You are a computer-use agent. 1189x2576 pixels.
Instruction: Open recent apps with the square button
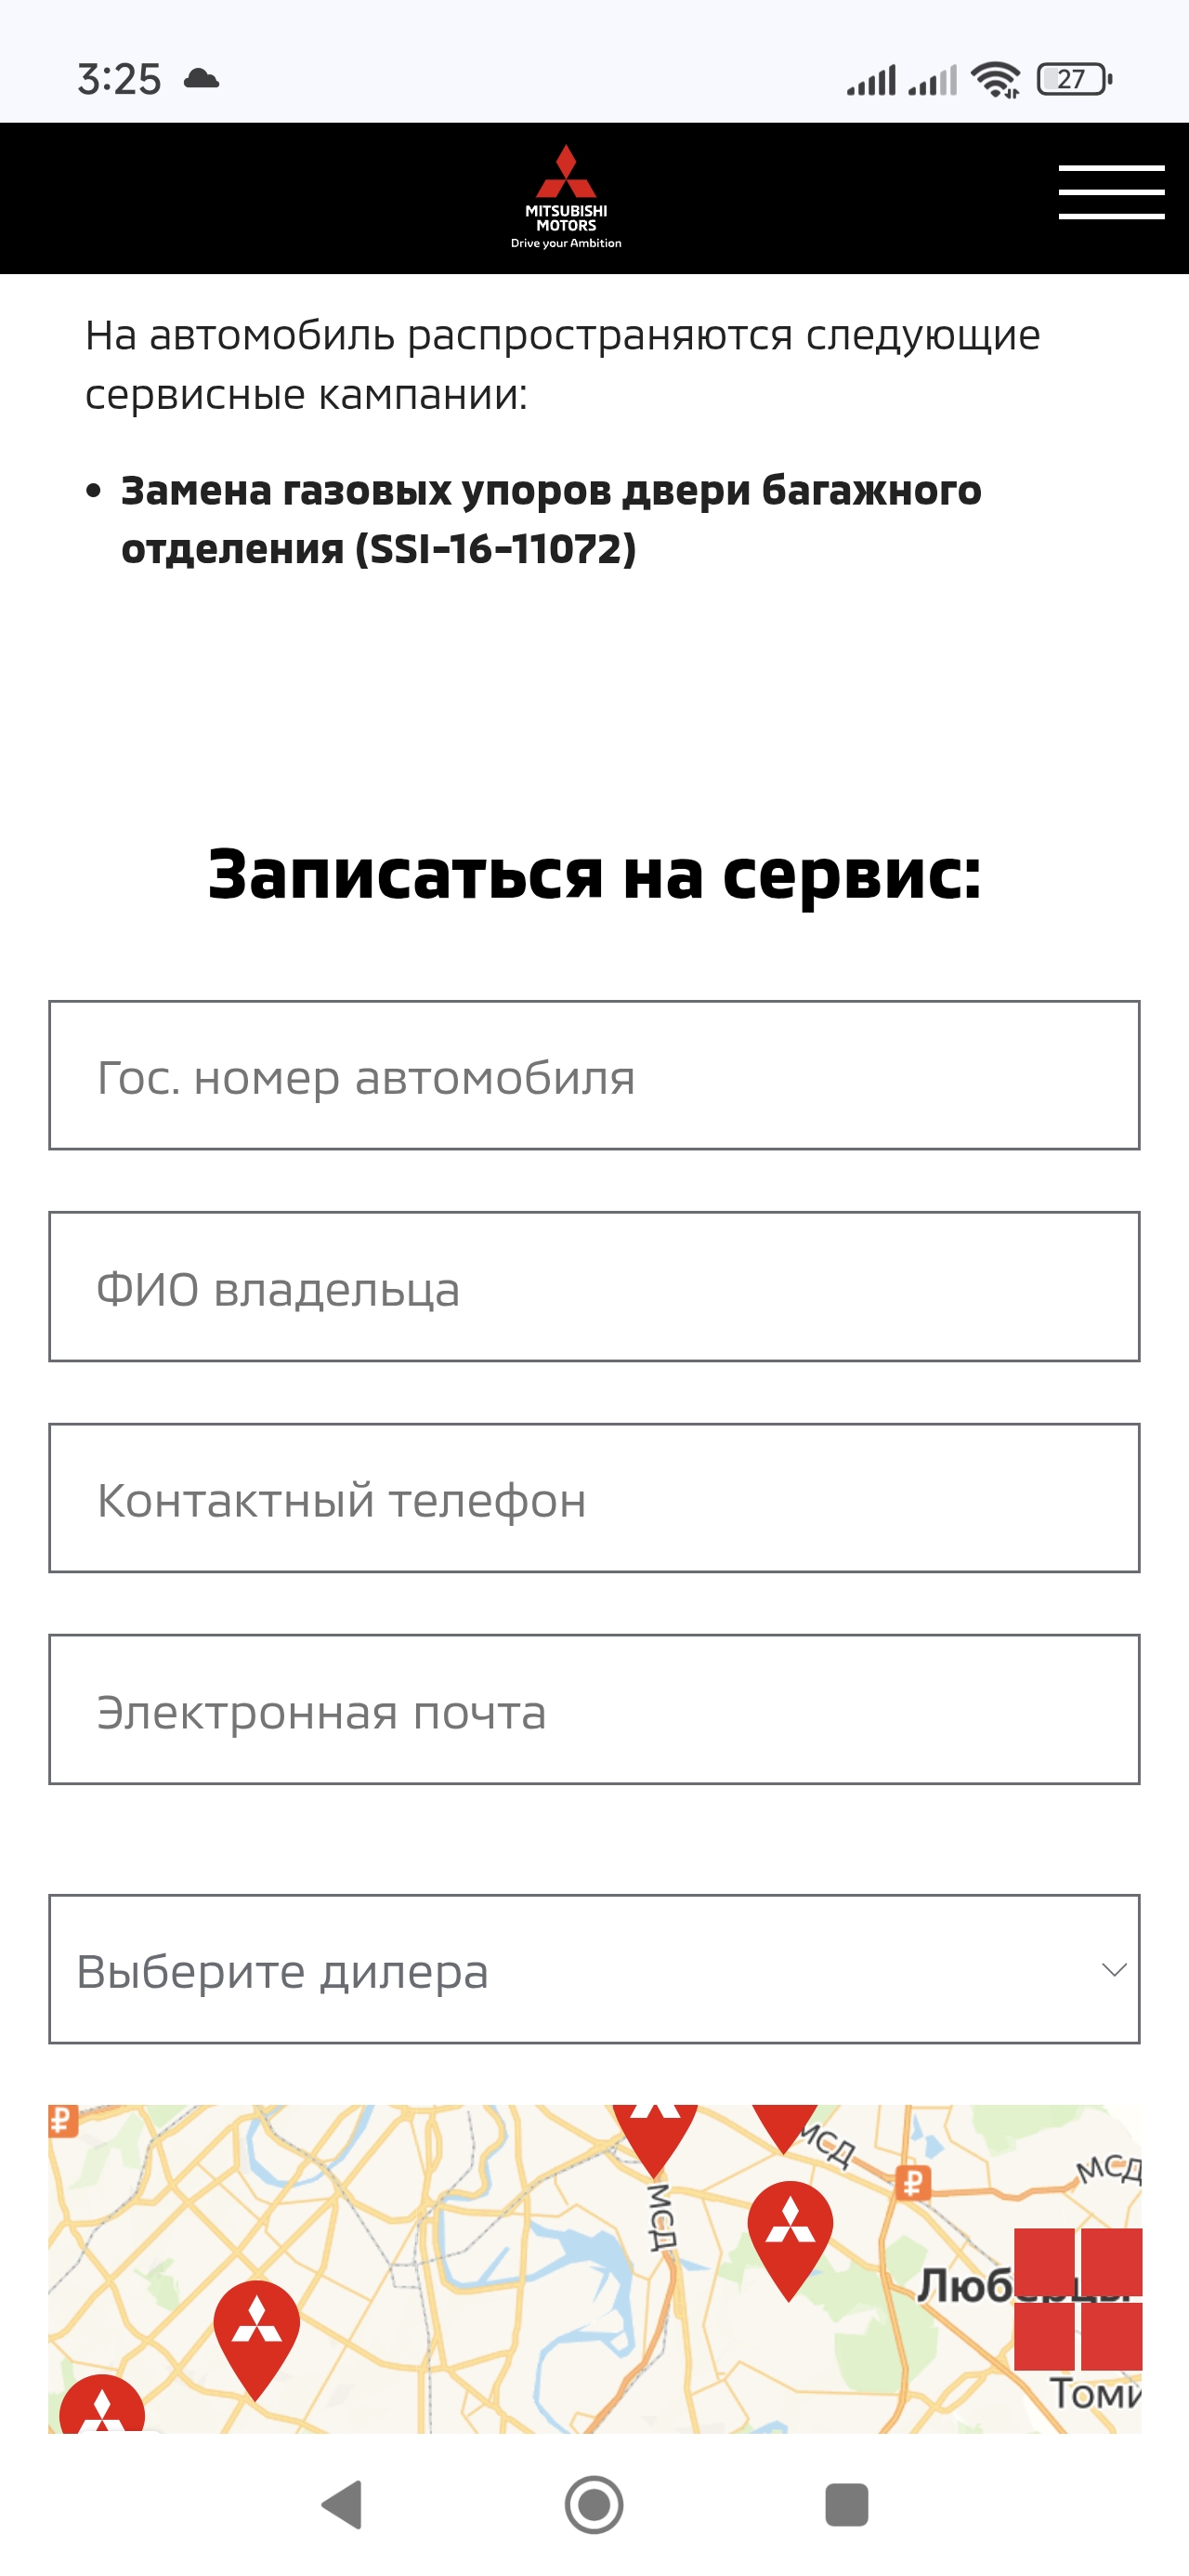click(x=846, y=2505)
